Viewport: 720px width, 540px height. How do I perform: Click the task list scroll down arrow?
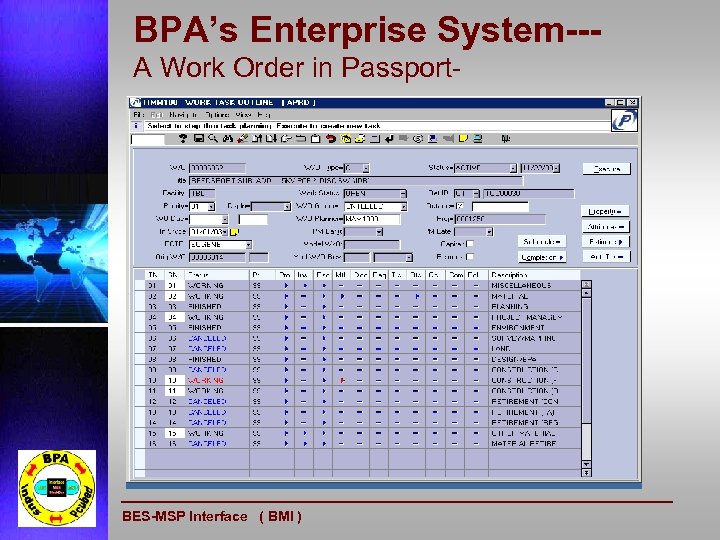tap(586, 464)
